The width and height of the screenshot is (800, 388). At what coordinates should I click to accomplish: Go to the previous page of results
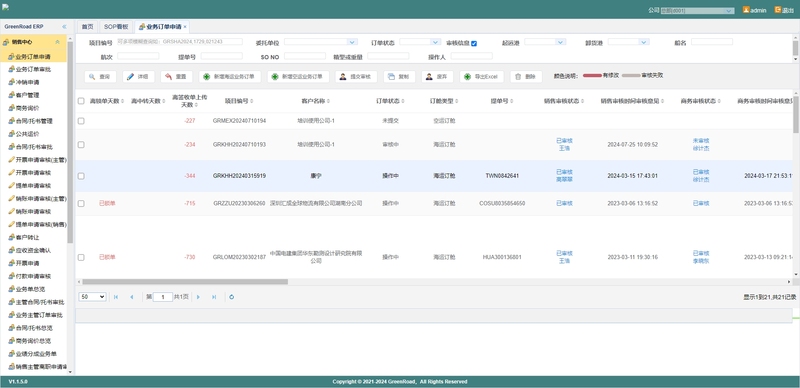click(x=132, y=297)
